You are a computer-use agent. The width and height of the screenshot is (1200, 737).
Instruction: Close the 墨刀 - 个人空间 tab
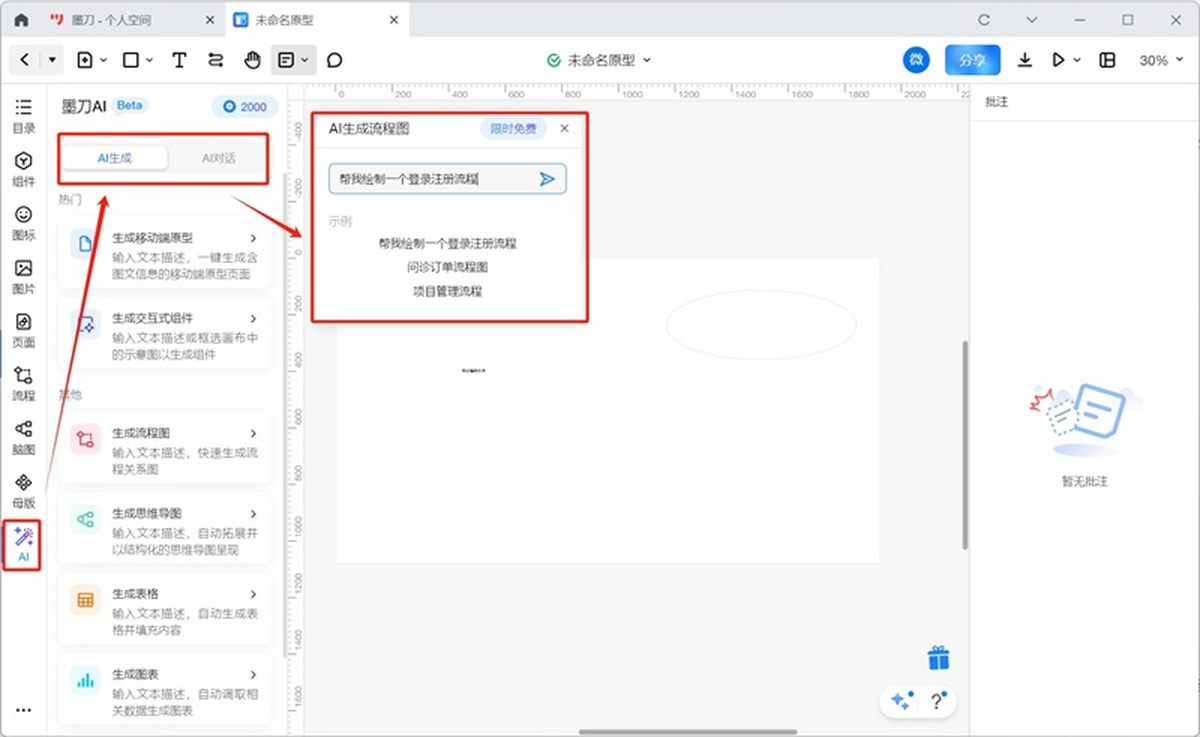pos(208,20)
